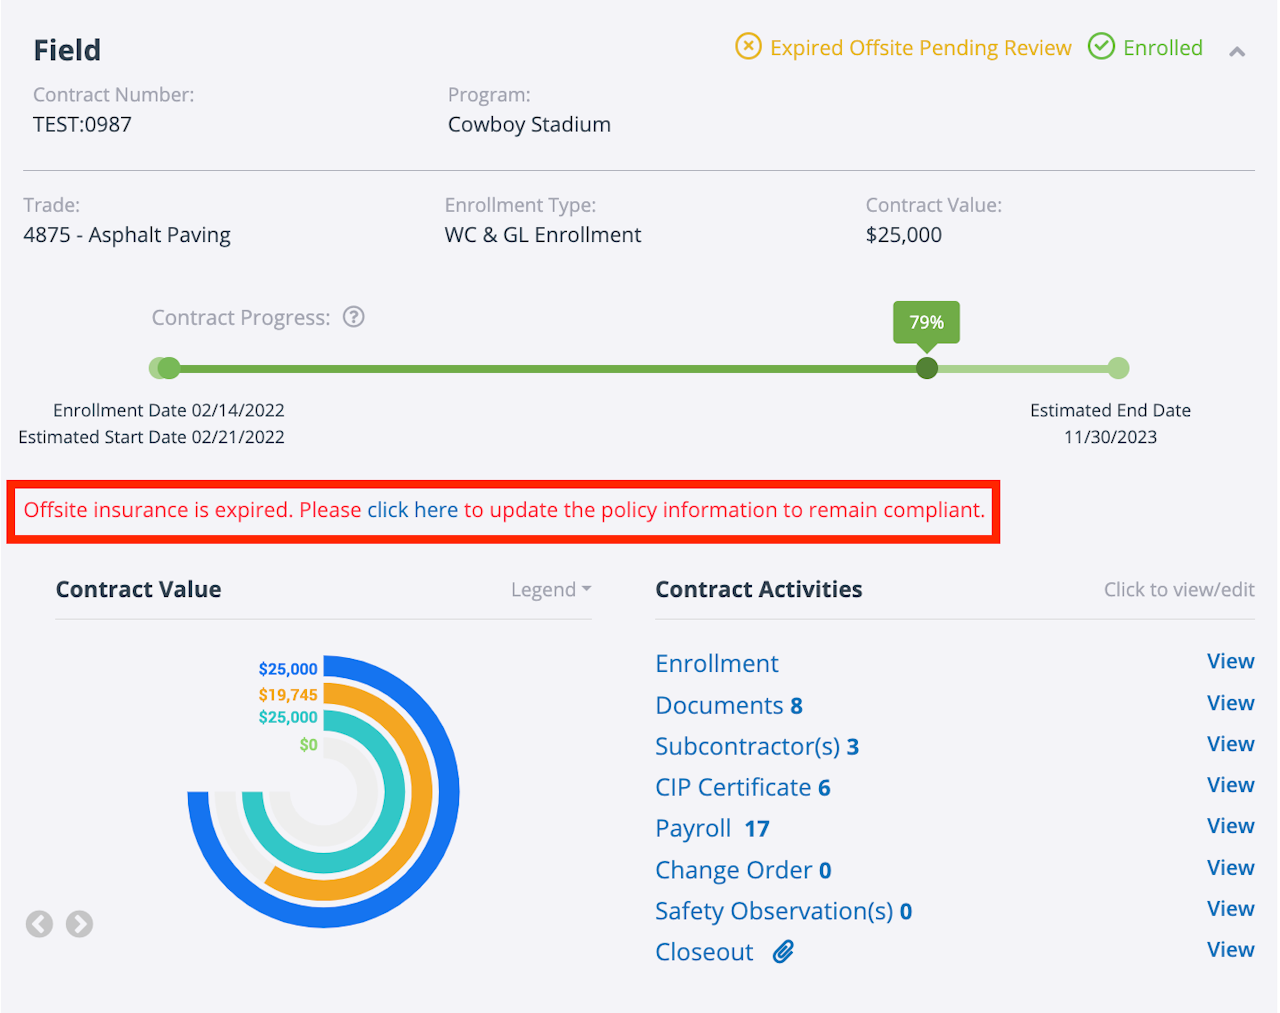Screen dimensions: 1280x1013
Task: Click the previous chart left arrow icon
Action: pyautogui.click(x=39, y=924)
